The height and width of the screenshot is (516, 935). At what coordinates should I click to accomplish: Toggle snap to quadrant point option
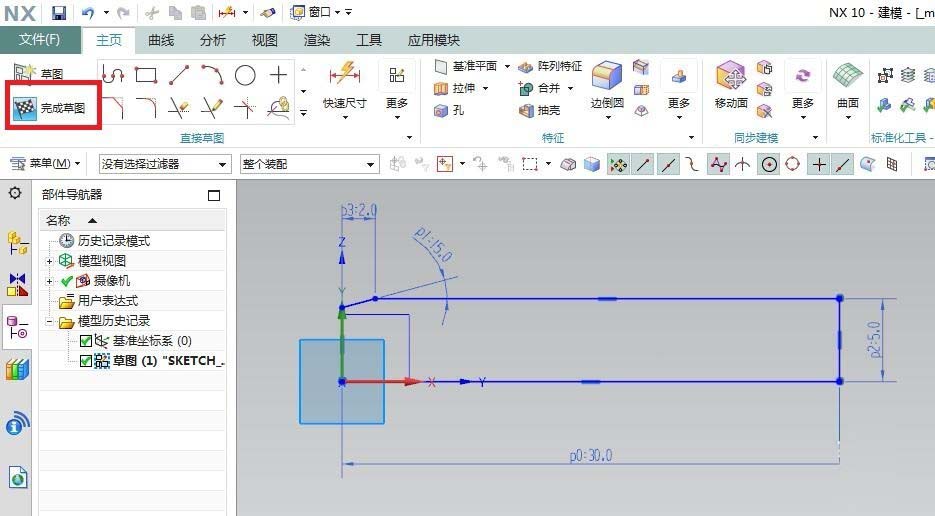tap(792, 164)
